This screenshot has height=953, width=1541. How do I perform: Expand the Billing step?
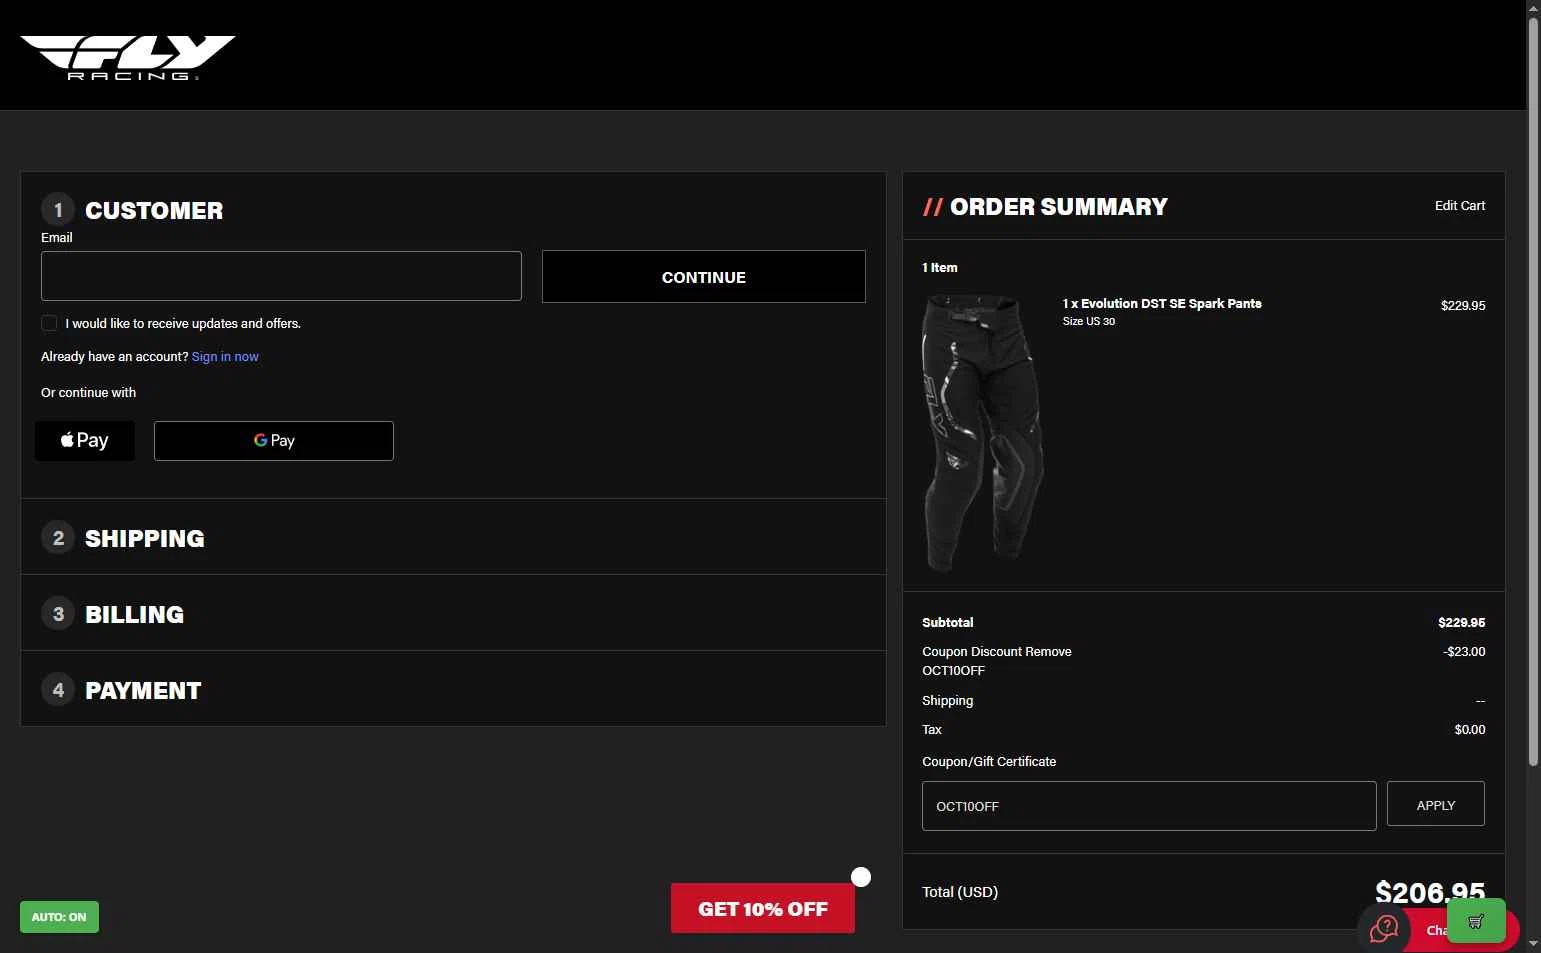(x=453, y=614)
